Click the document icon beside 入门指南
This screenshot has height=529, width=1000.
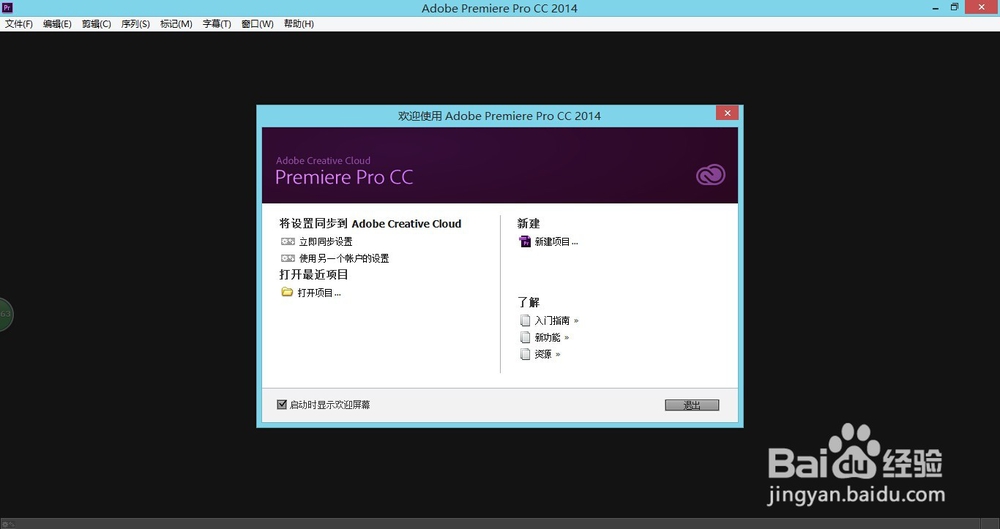(525, 320)
